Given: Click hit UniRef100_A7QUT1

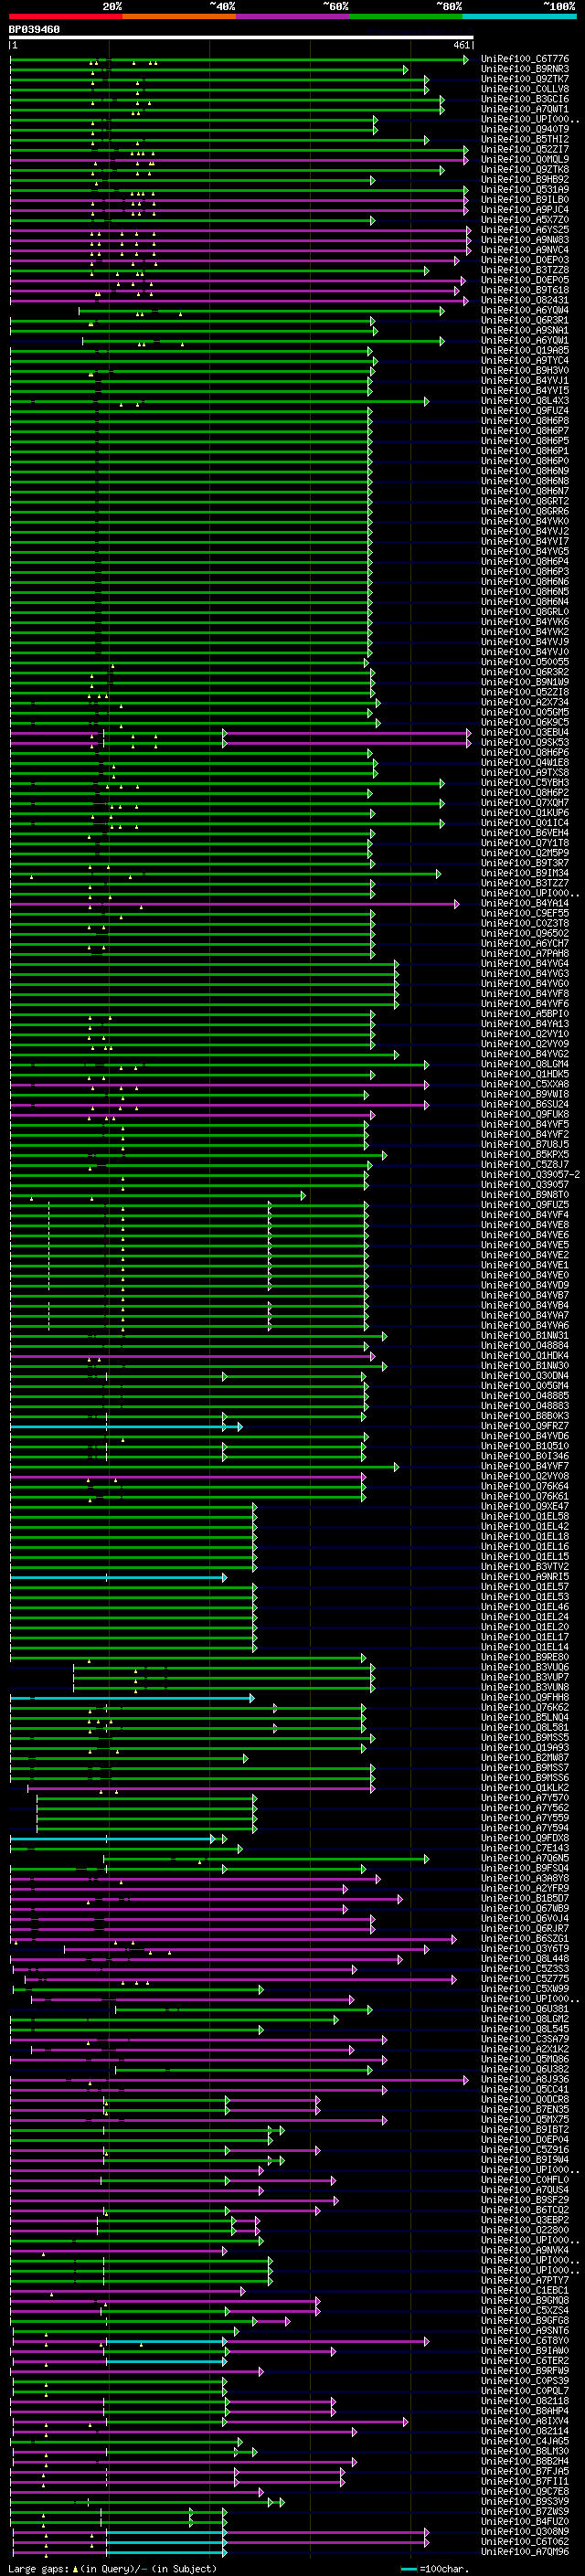Looking at the screenshot, I should [525, 109].
